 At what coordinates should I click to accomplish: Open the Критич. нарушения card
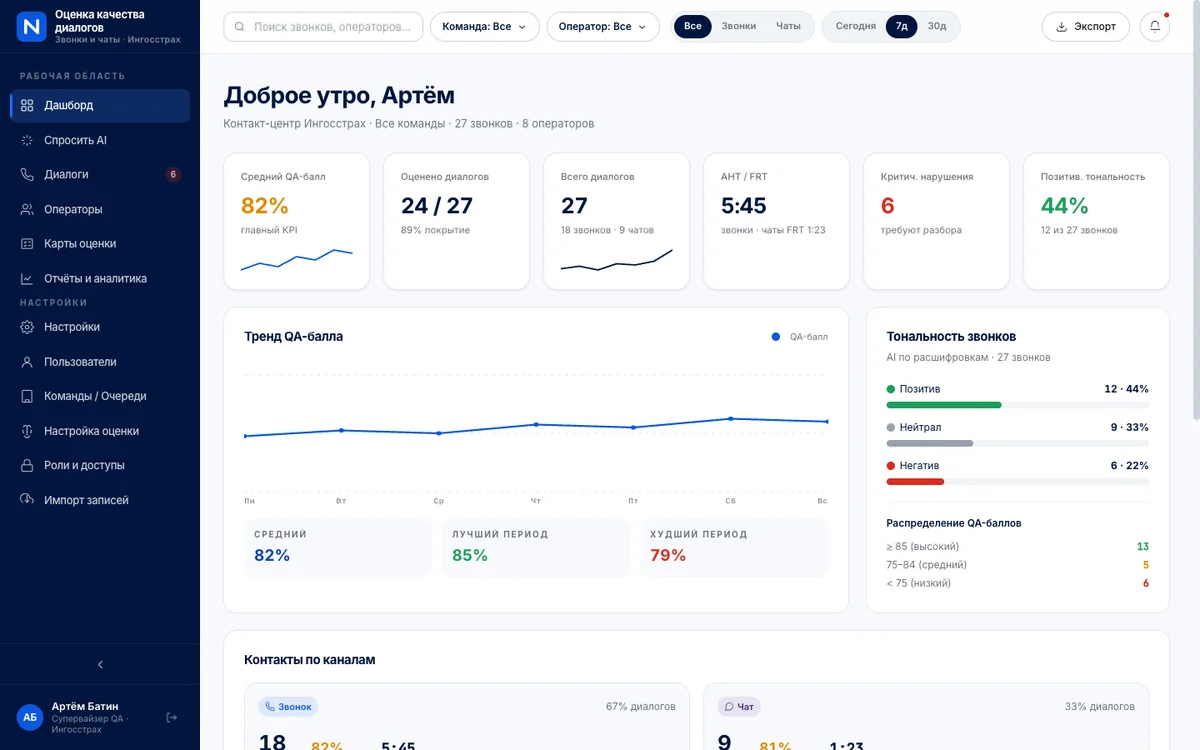pos(936,221)
